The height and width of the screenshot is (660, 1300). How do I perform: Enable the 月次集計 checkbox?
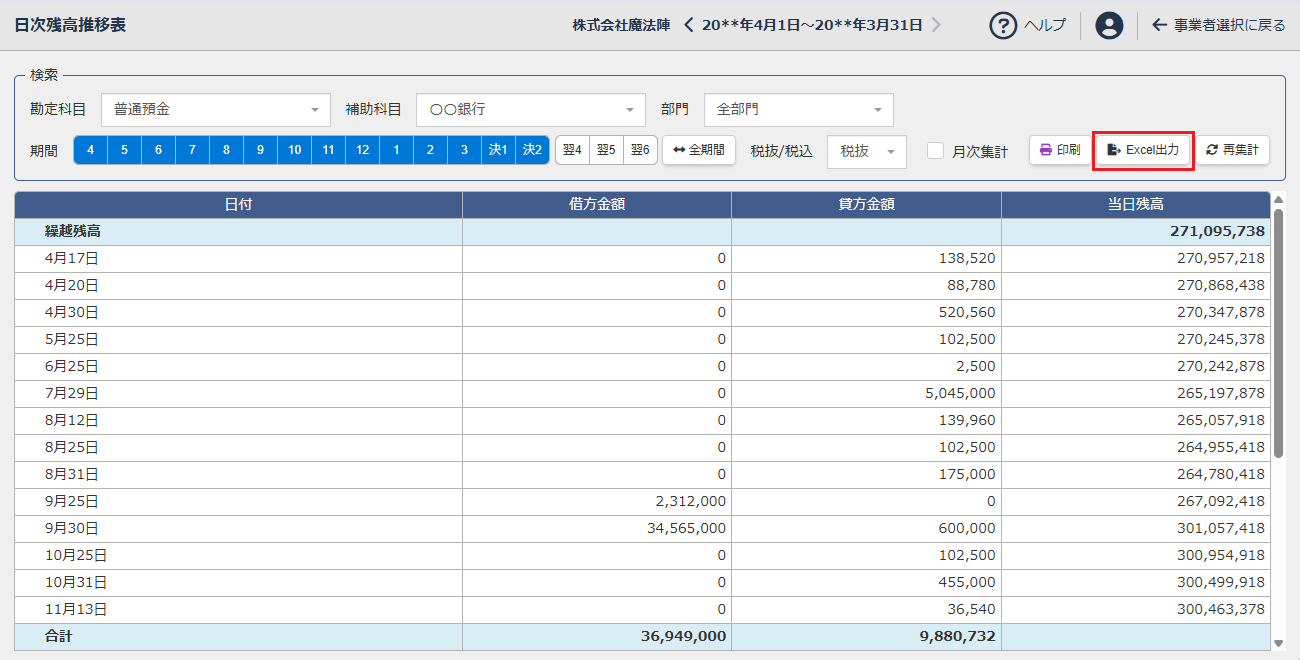point(936,151)
